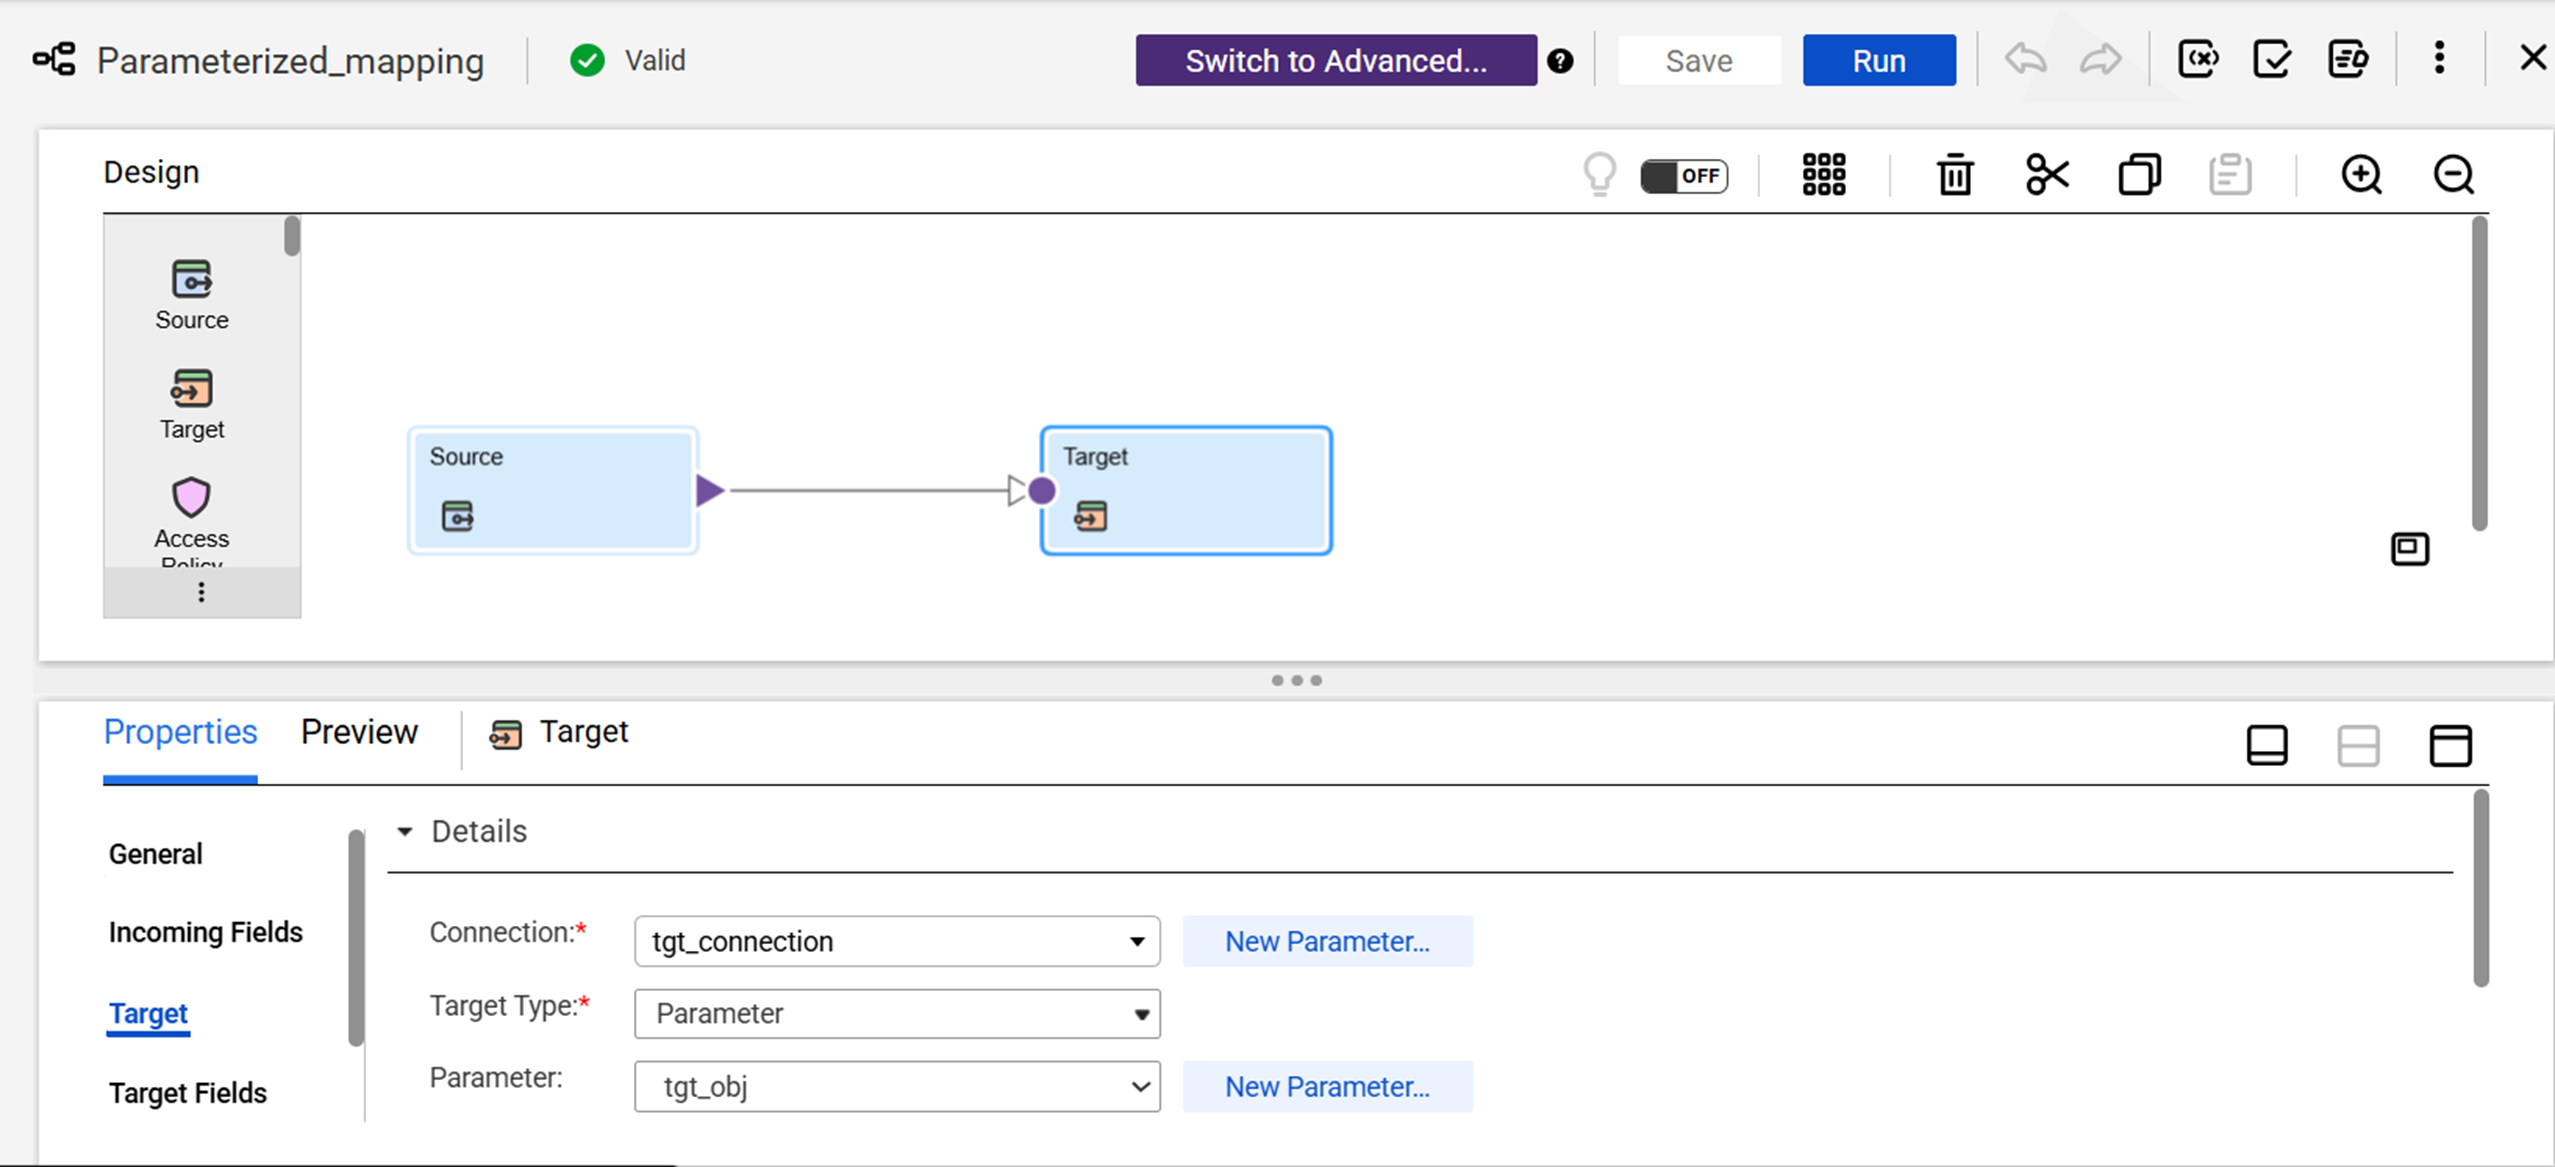The image size is (2555, 1167).
Task: Click the recommendation lightbulb icon
Action: pos(1600,174)
